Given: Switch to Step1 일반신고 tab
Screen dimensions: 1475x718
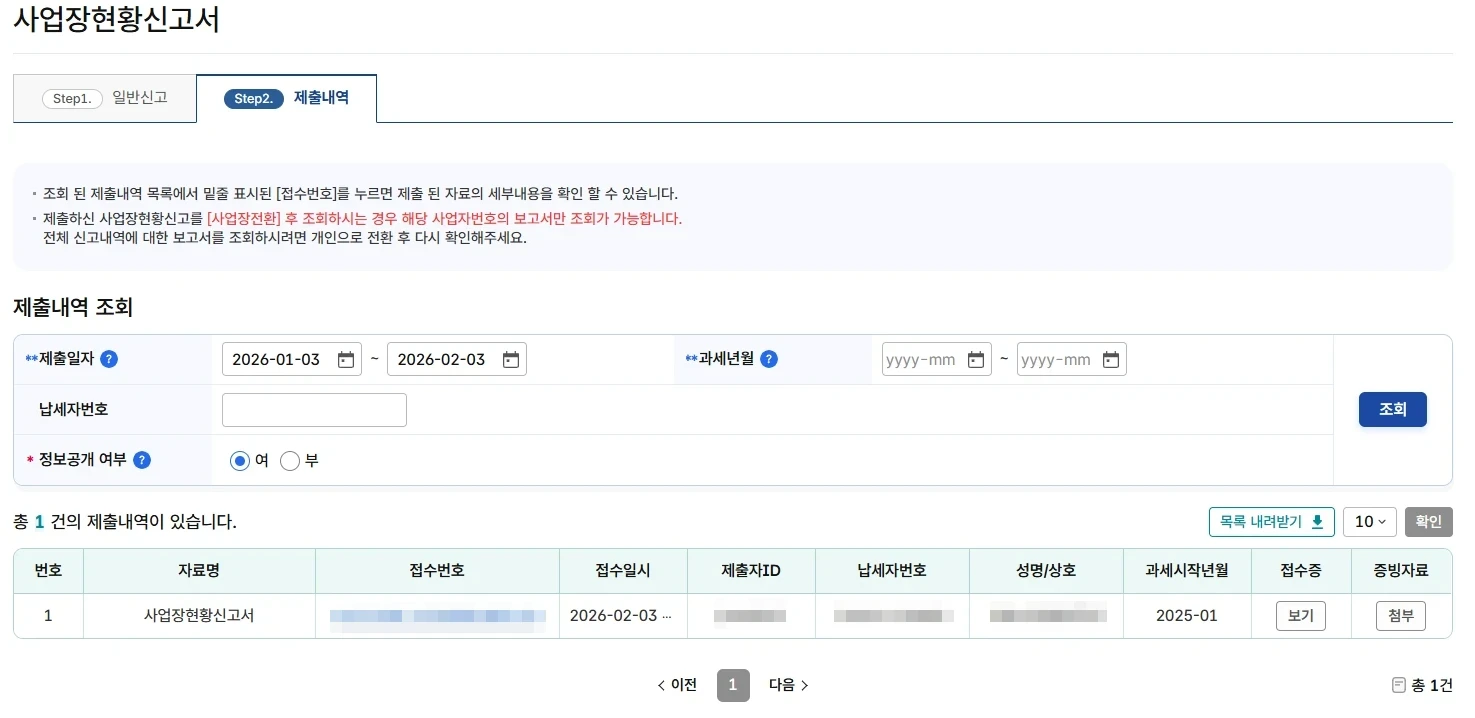Looking at the screenshot, I should [x=105, y=98].
